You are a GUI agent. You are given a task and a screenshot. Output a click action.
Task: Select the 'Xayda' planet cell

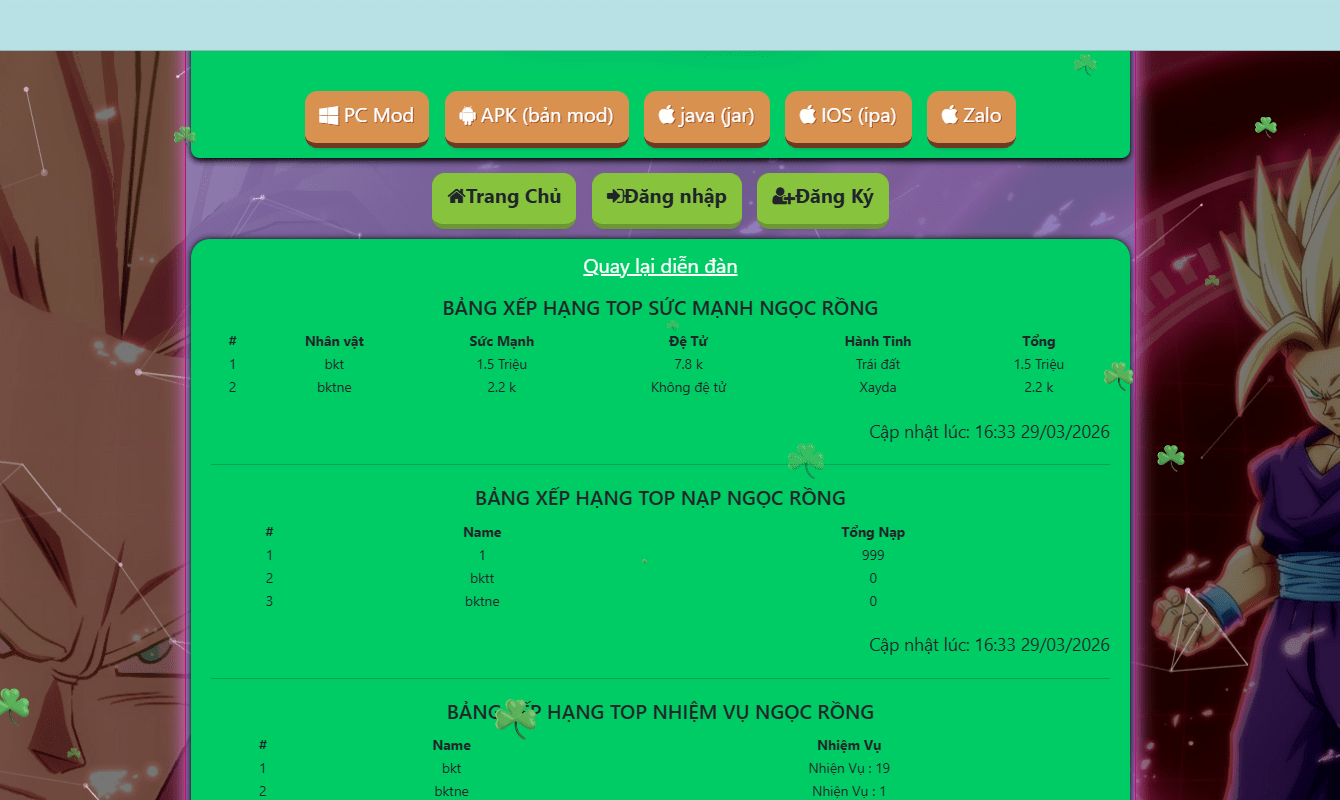click(878, 388)
